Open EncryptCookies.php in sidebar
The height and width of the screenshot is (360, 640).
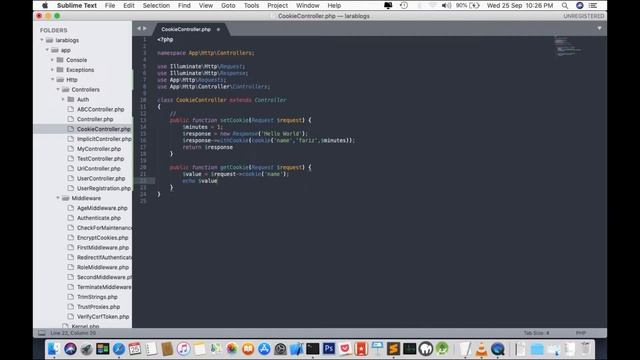tap(102, 238)
